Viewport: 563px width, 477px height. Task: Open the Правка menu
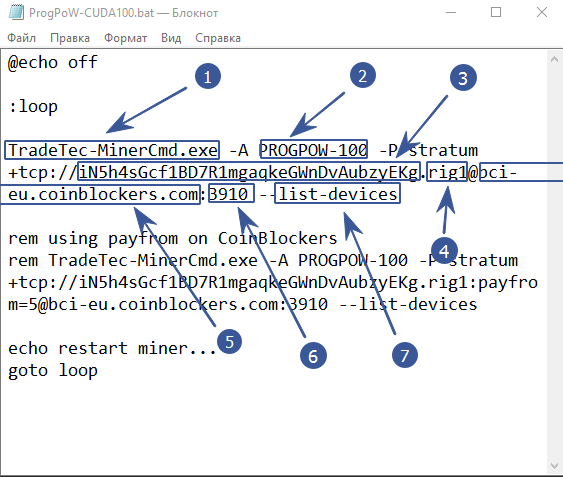[x=70, y=38]
